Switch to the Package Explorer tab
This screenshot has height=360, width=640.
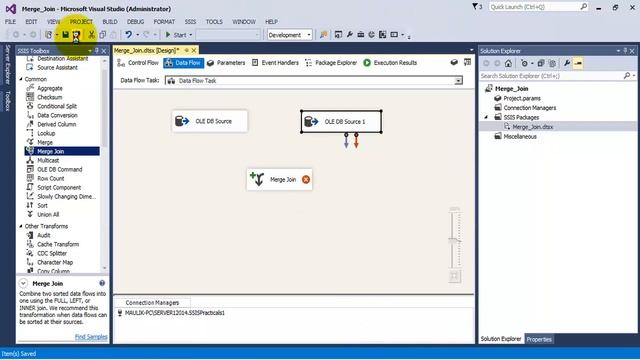(331, 63)
